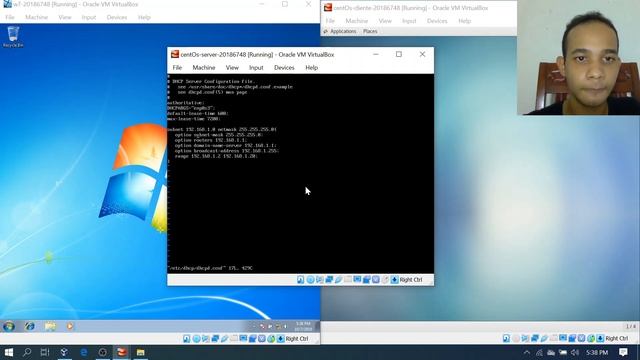The width and height of the screenshot is (640, 360).
Task: Open Windows 10 taskbar search
Action: (x=27, y=352)
